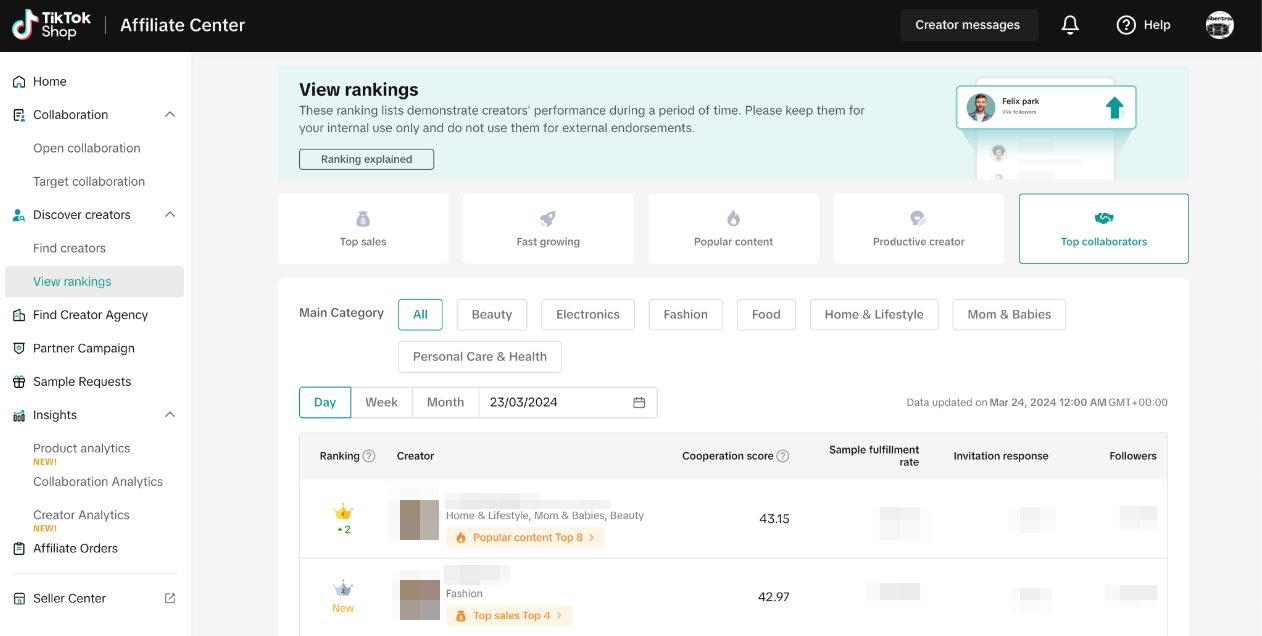This screenshot has height=636, width=1262.
Task: Click the calendar icon in date field
Action: pyautogui.click(x=639, y=402)
